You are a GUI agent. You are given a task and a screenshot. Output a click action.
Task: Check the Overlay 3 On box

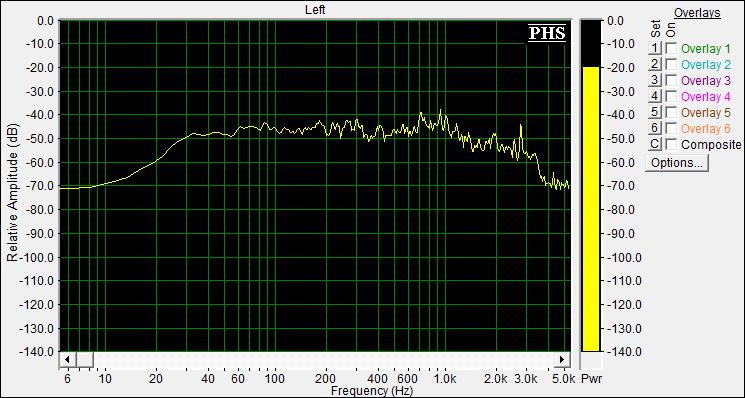tap(671, 80)
